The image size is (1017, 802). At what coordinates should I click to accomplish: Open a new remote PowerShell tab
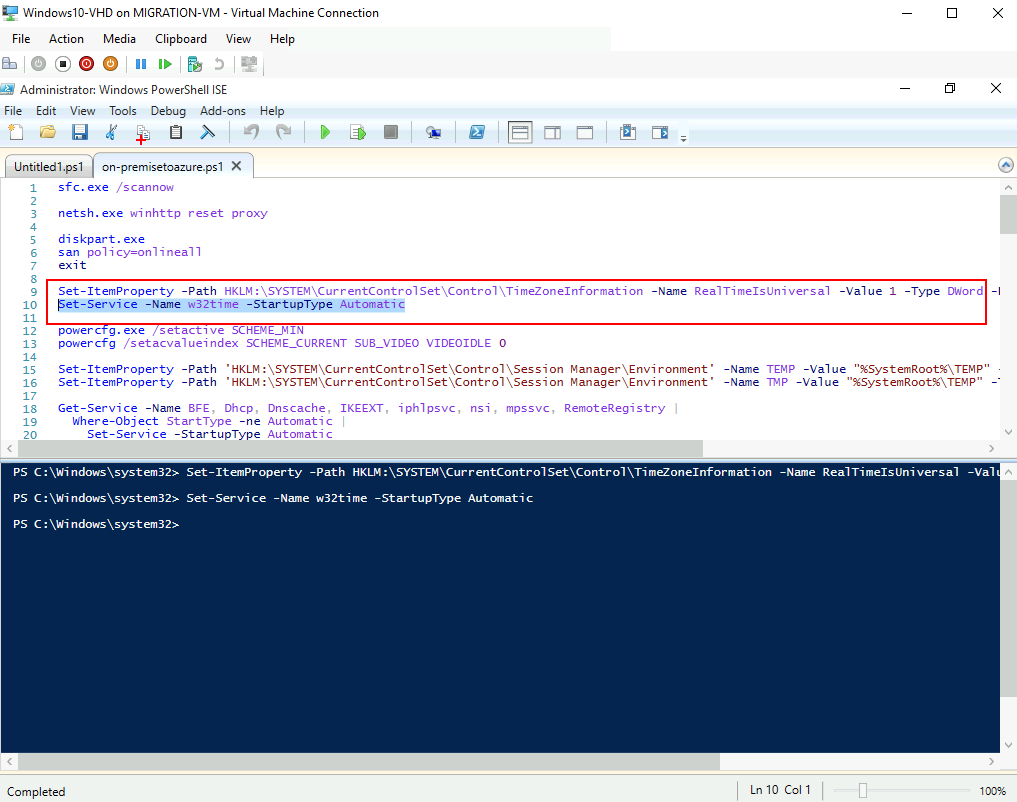(433, 132)
